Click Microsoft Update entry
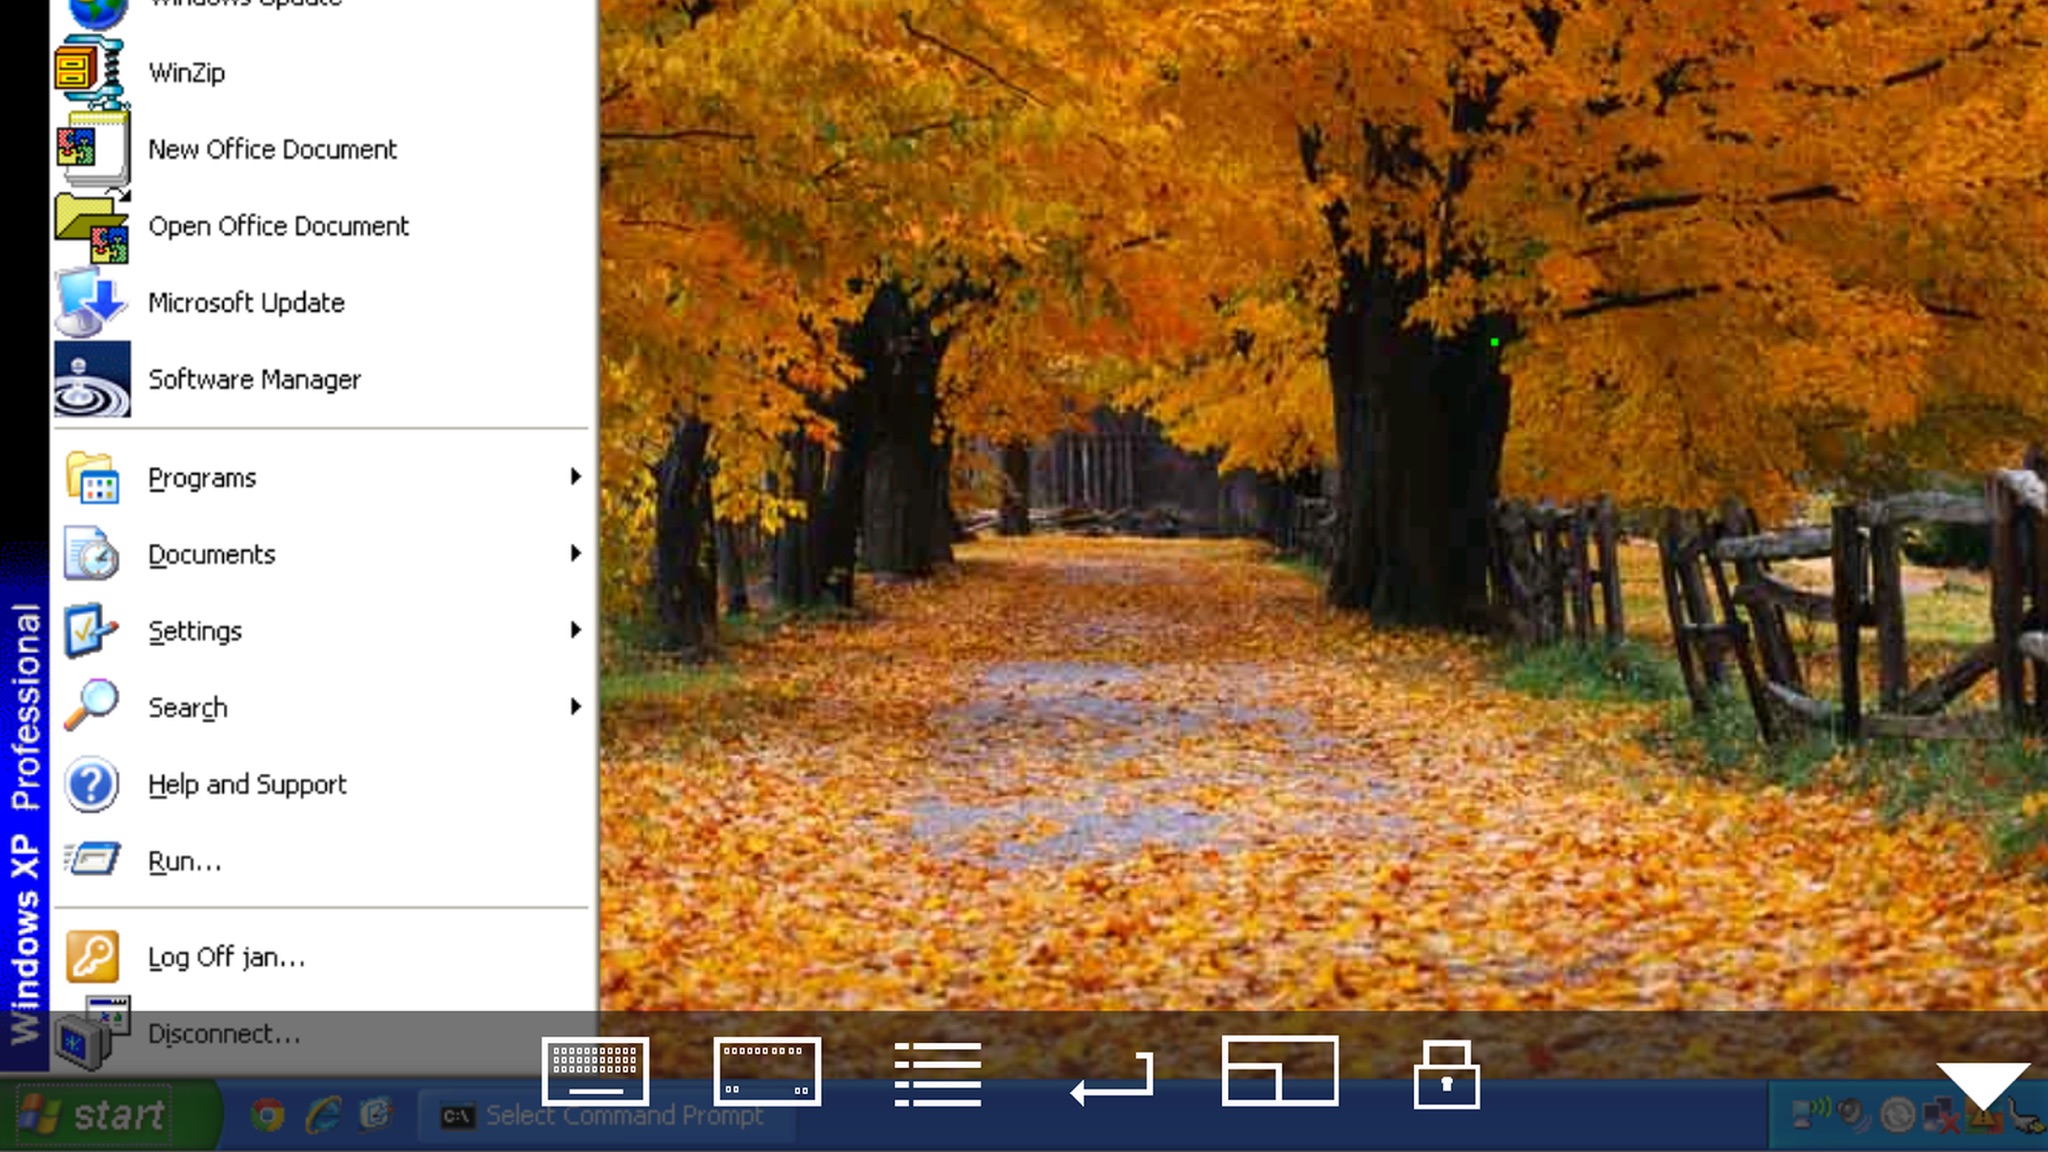Image resolution: width=2048 pixels, height=1152 pixels. pyautogui.click(x=320, y=302)
